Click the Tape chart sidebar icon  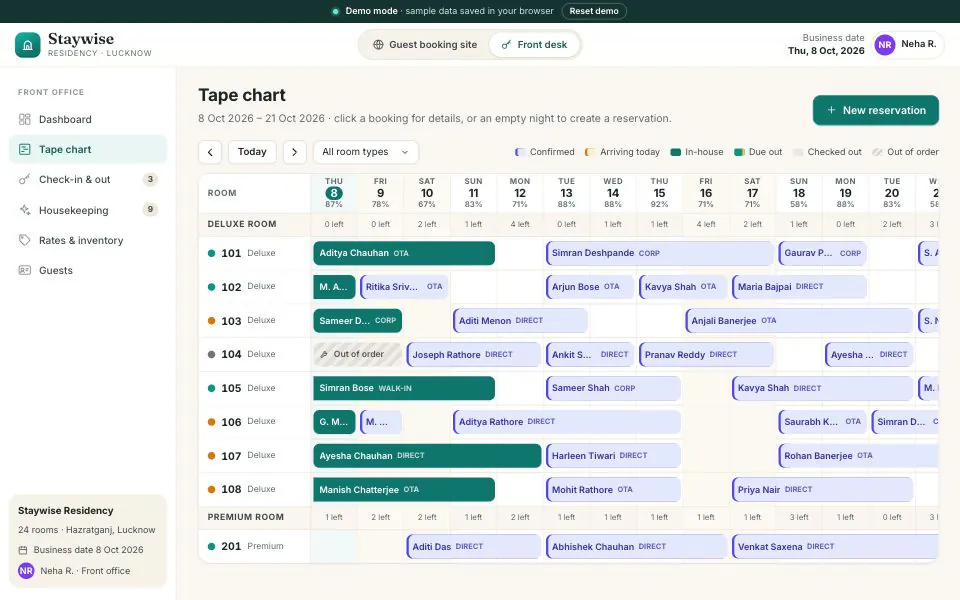[24, 149]
